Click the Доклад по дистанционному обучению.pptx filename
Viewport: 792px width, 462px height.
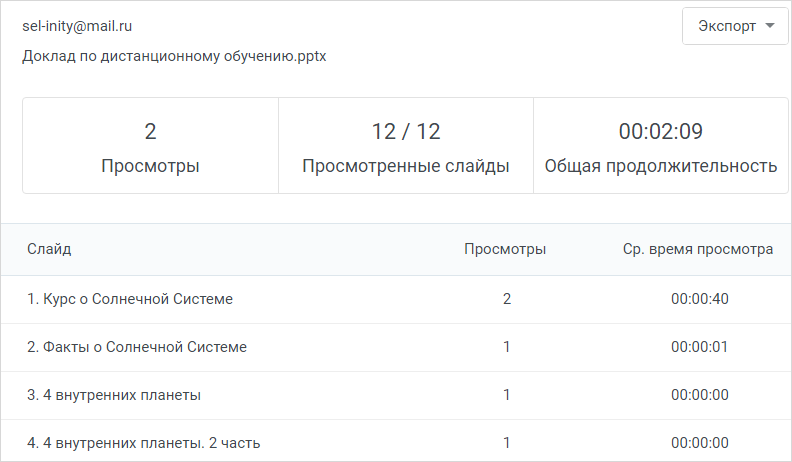(174, 56)
